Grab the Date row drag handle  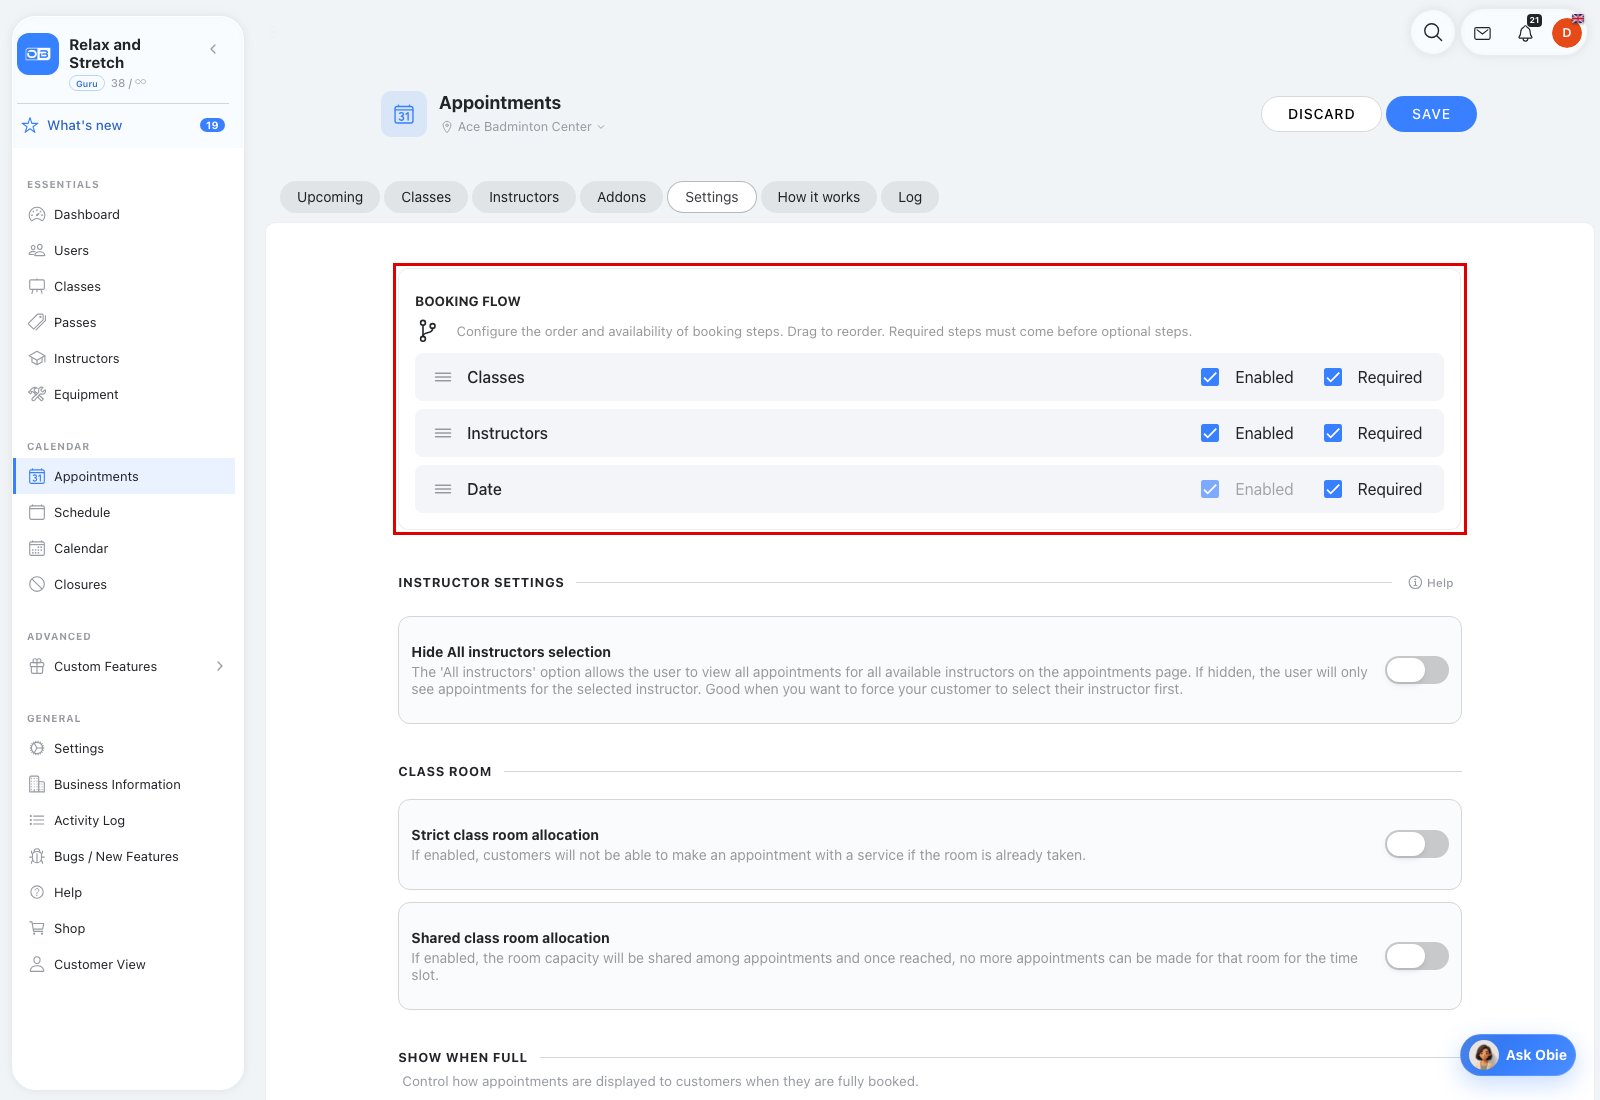click(443, 489)
